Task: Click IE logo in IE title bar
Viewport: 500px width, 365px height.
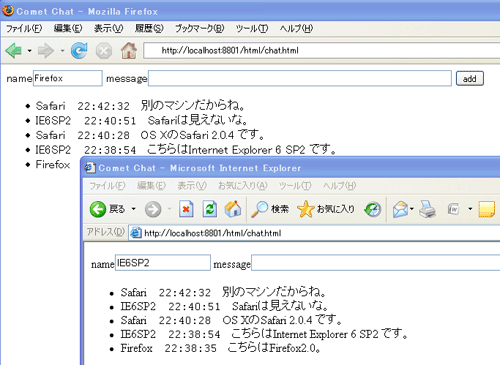Action: [89, 167]
